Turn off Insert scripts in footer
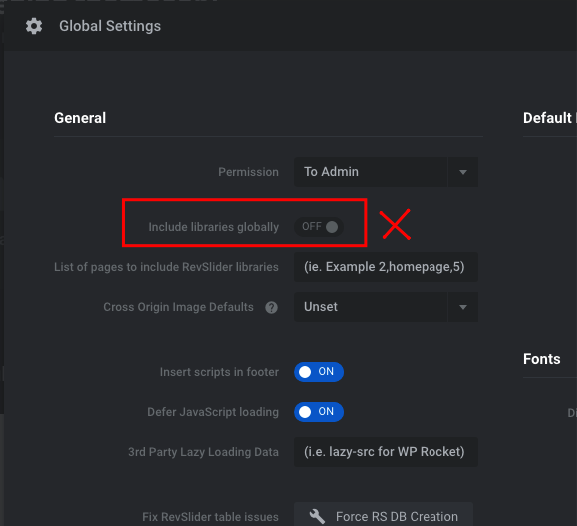Screen dimensions: 577x526 [319, 372]
